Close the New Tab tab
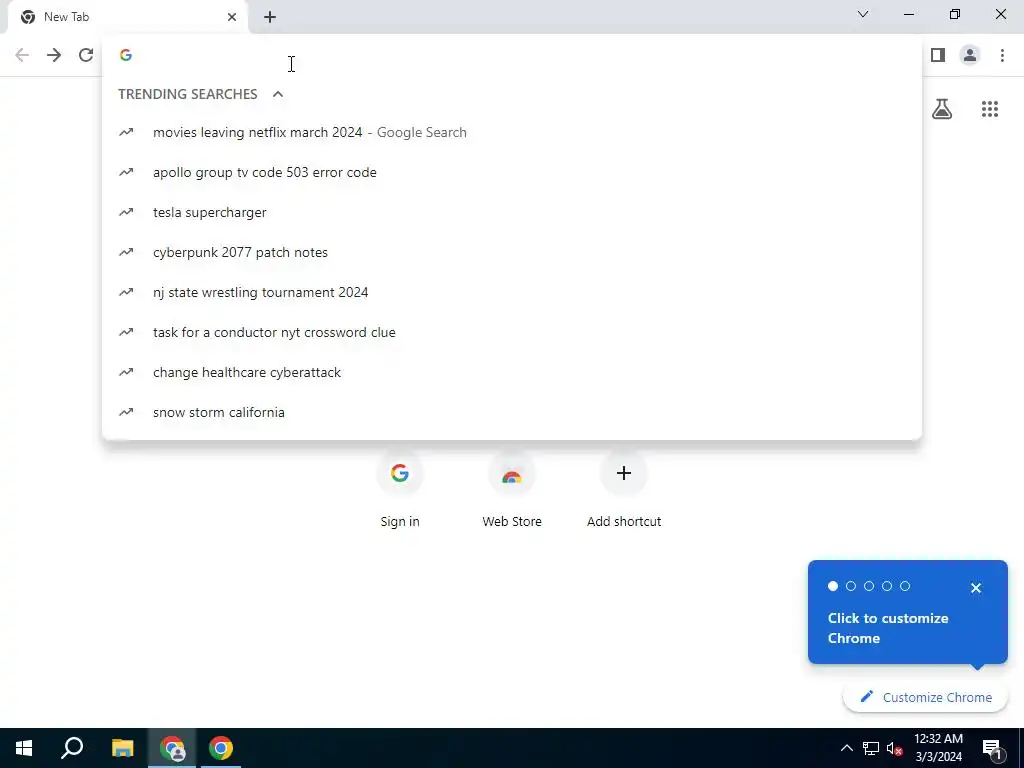Image resolution: width=1024 pixels, height=768 pixels. tap(232, 17)
